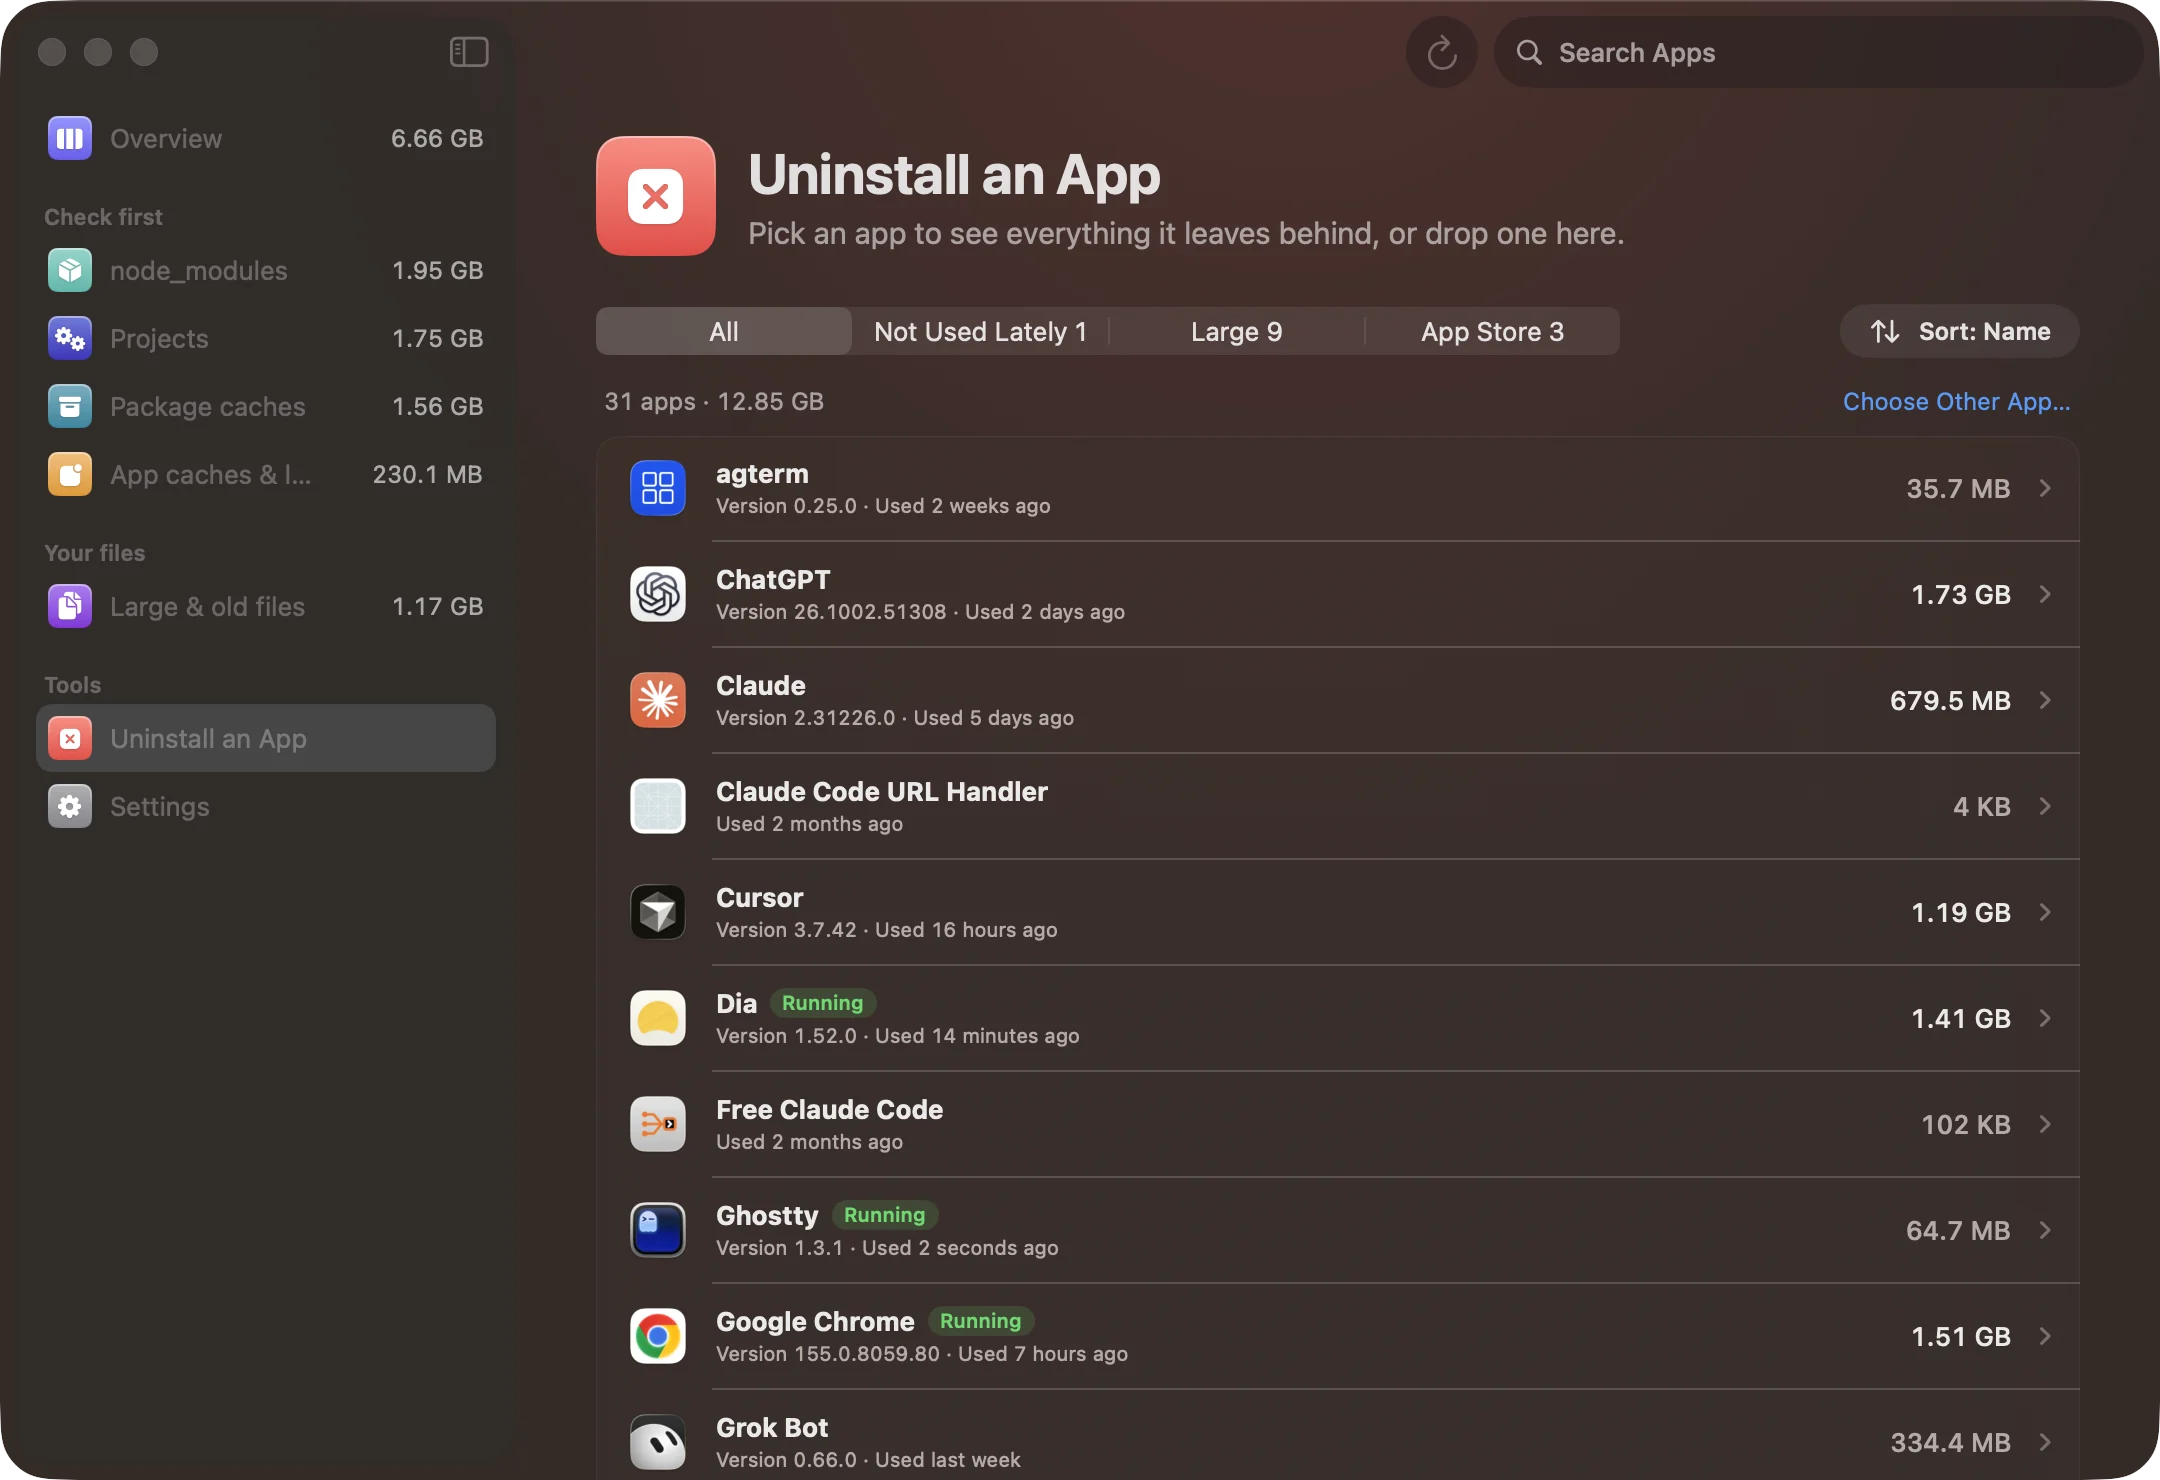Expand Cursor row chevron
Viewport: 2160px width, 1480px height.
pos(2045,912)
